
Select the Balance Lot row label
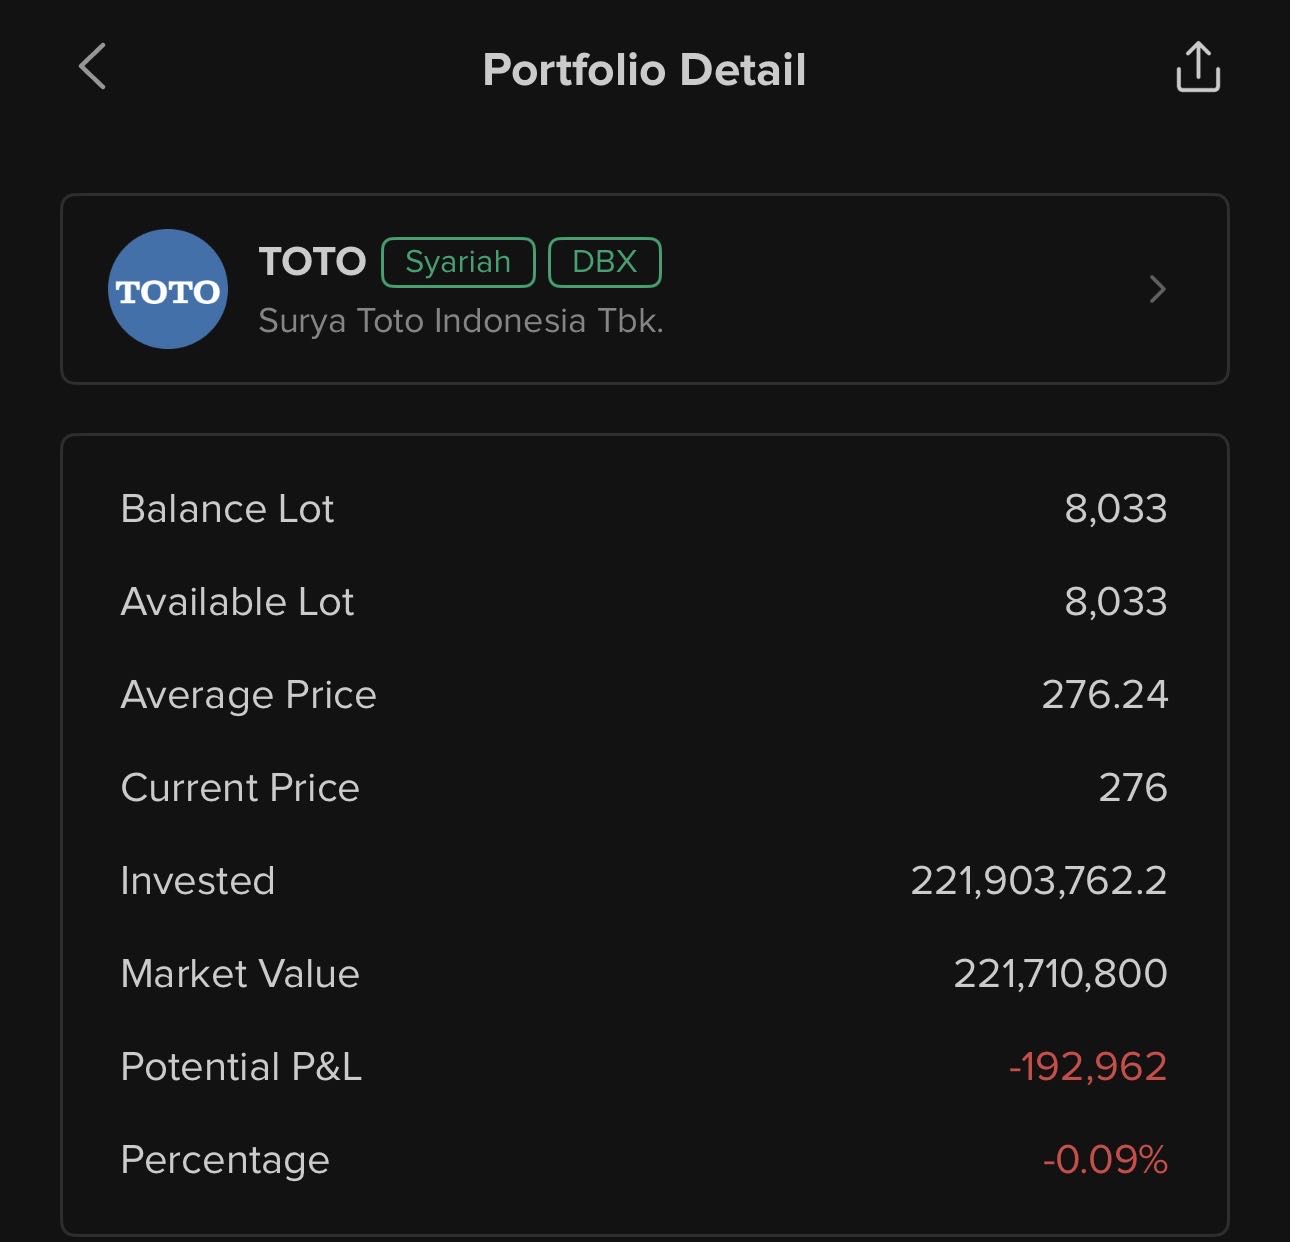(227, 509)
